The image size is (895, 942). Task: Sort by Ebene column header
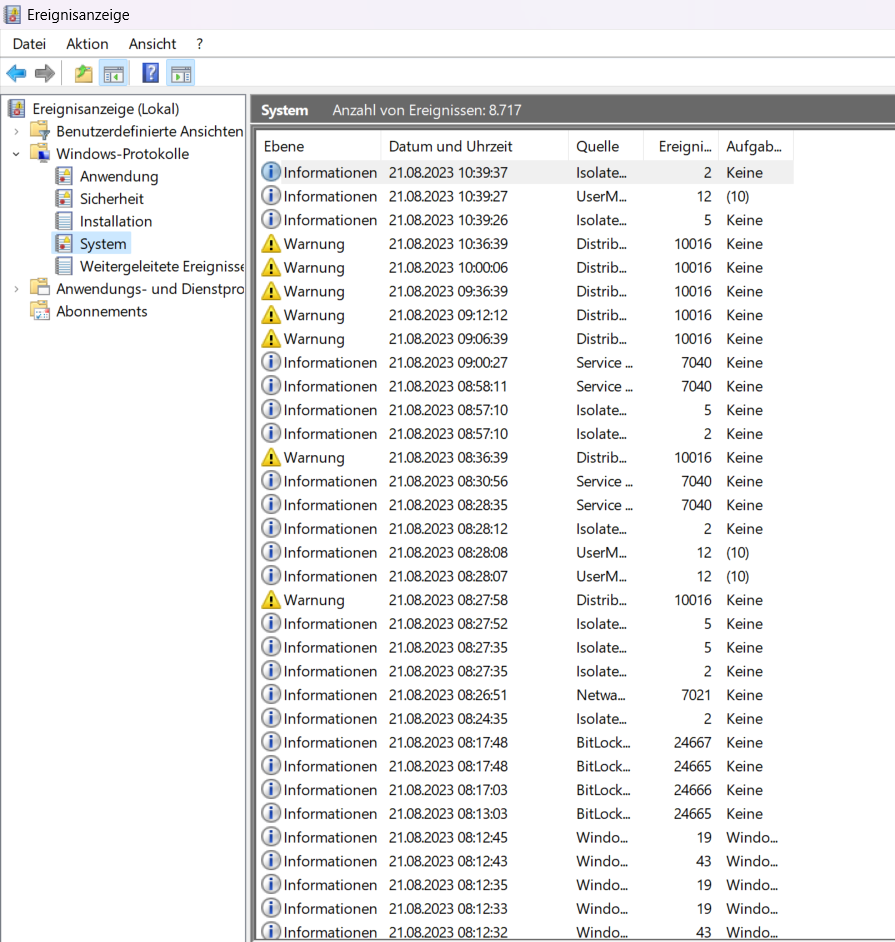point(320,146)
